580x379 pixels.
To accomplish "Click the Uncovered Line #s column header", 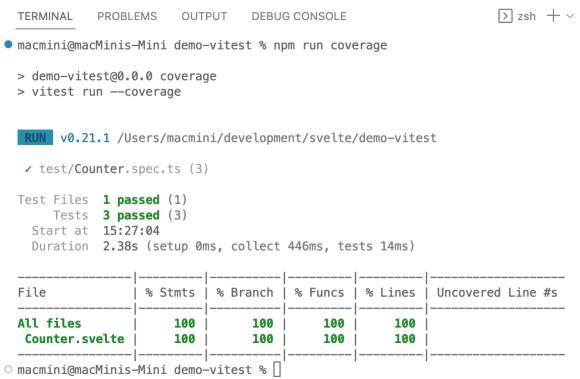I will point(497,292).
